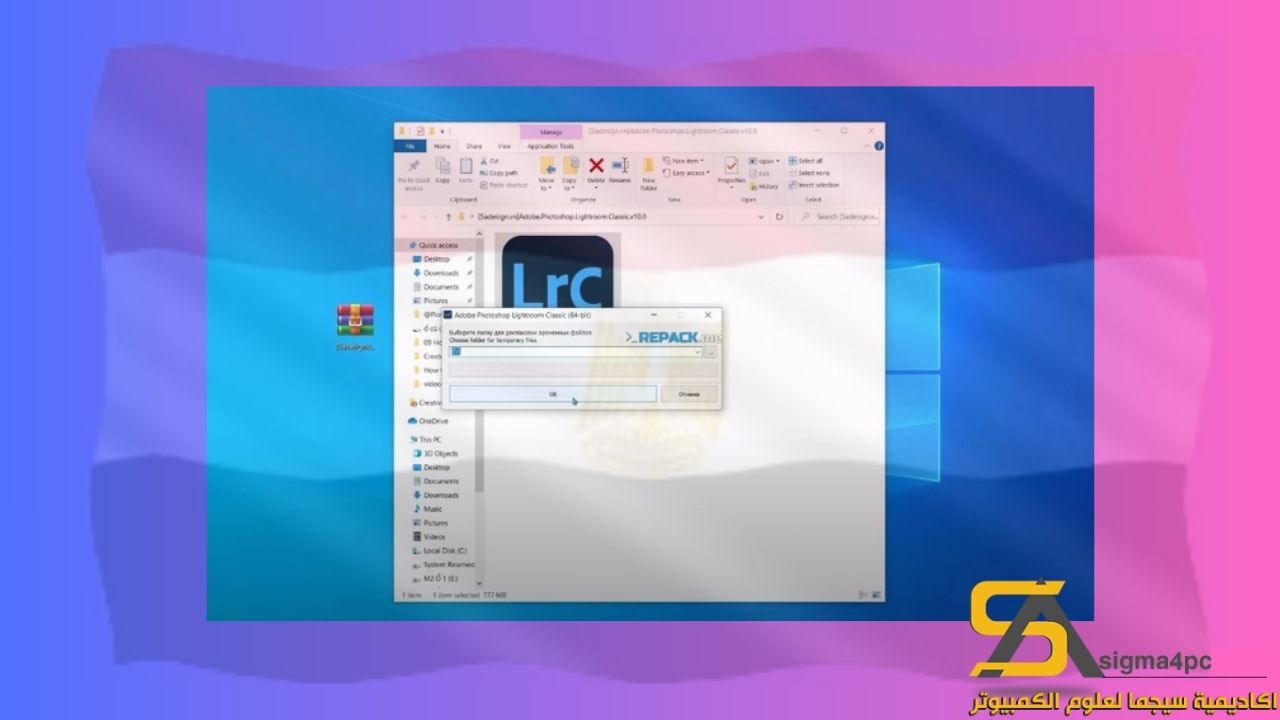Click the browse ellipsis button in dialog
Viewport: 1280px width, 720px height.
tap(711, 352)
